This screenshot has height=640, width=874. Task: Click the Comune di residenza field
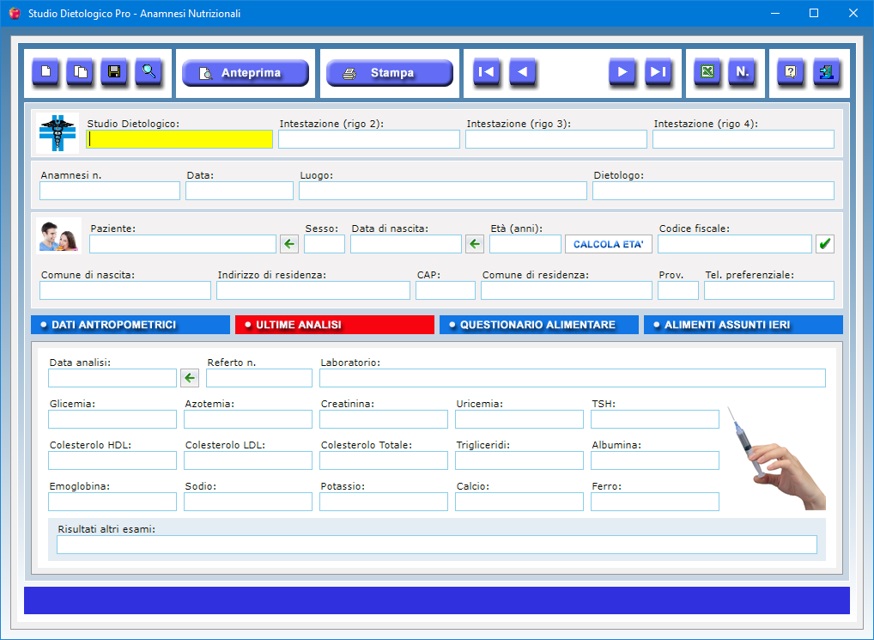click(567, 290)
